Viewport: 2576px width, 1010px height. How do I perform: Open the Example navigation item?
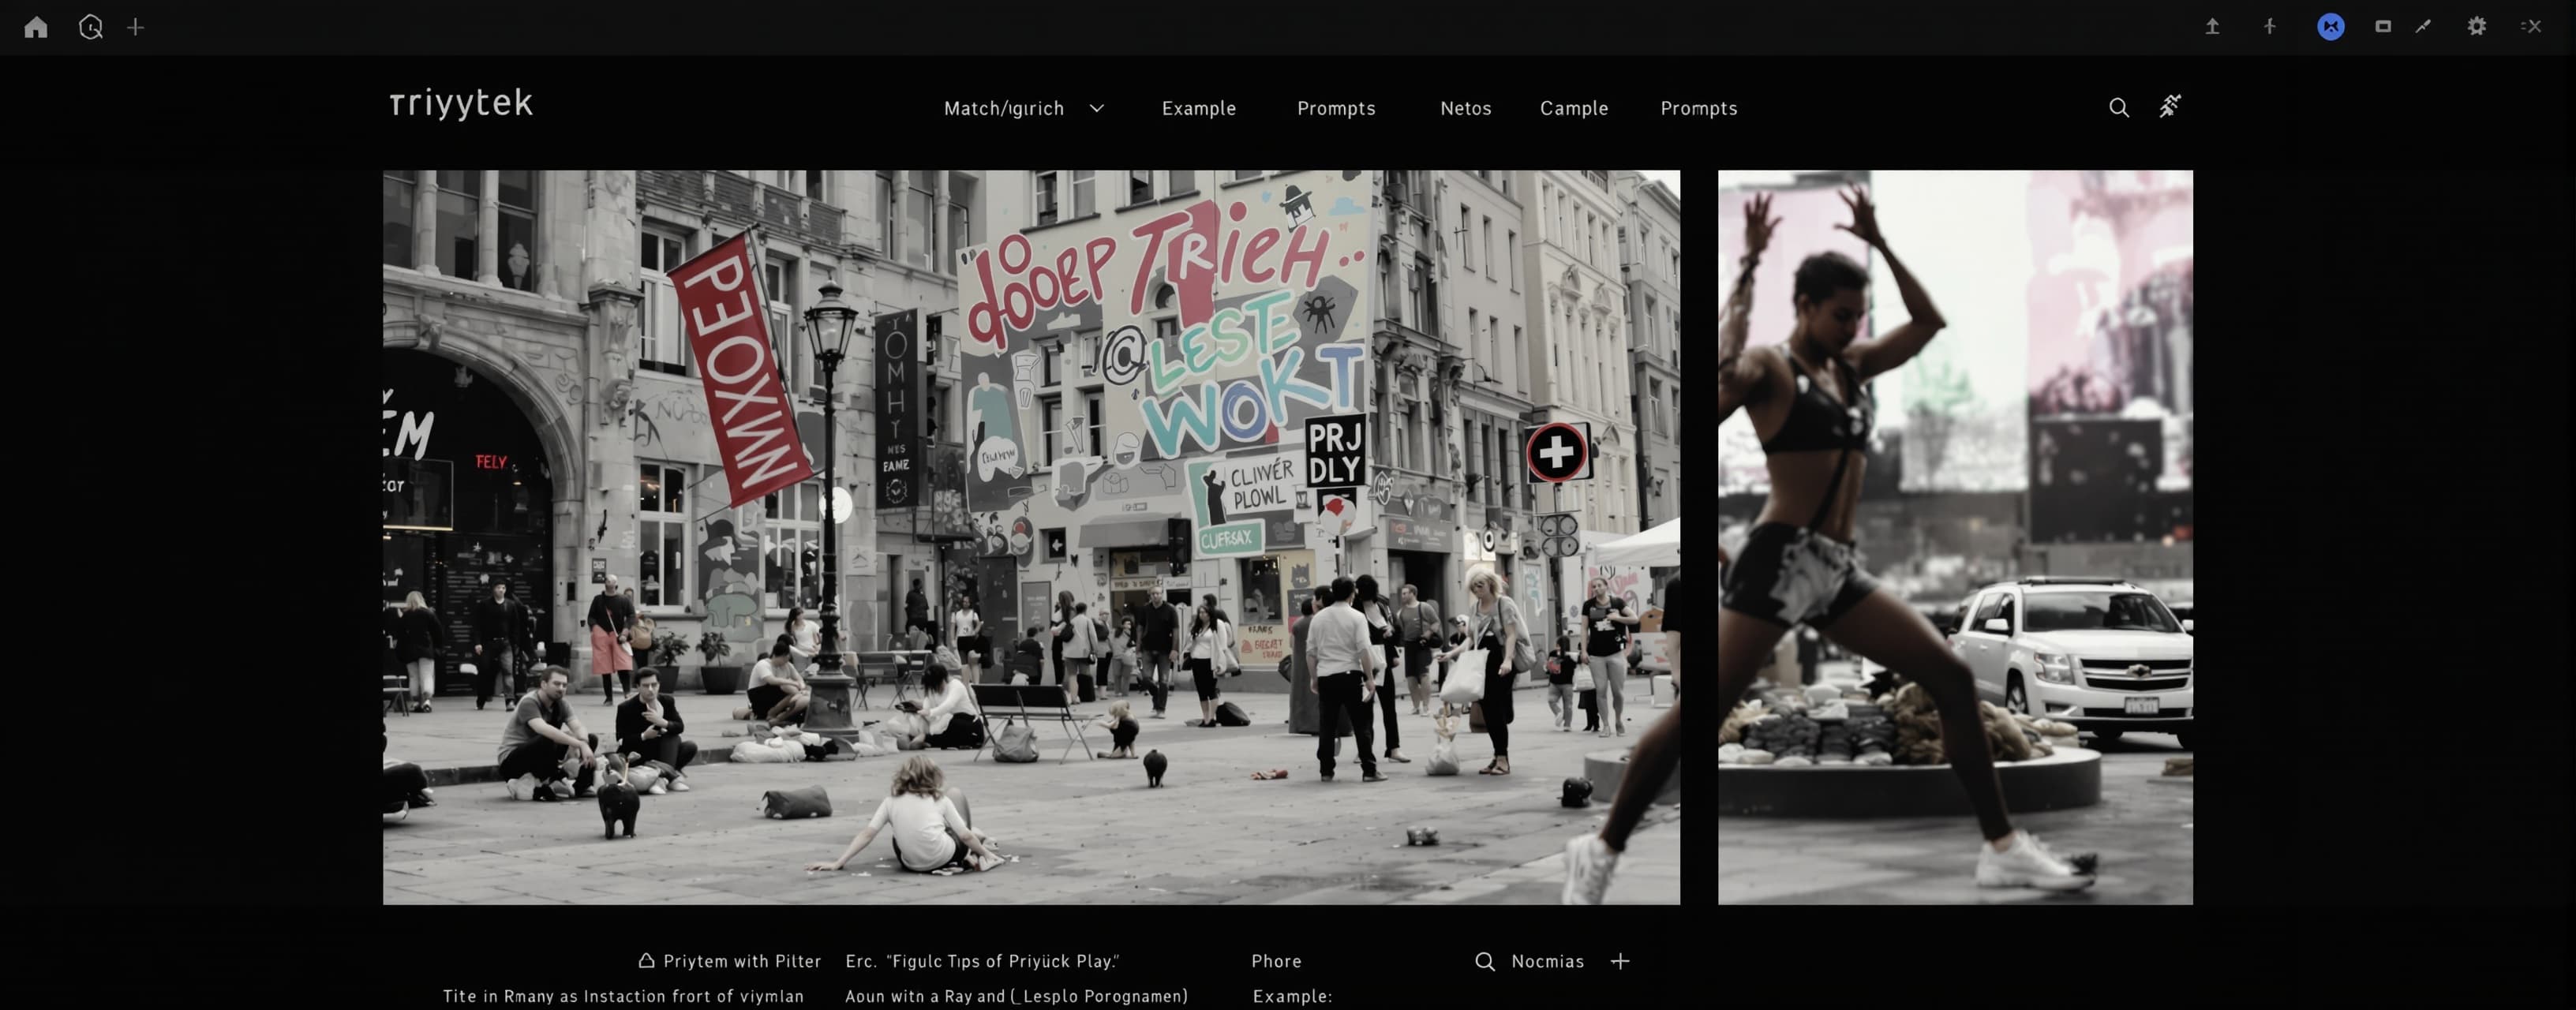tap(1198, 108)
